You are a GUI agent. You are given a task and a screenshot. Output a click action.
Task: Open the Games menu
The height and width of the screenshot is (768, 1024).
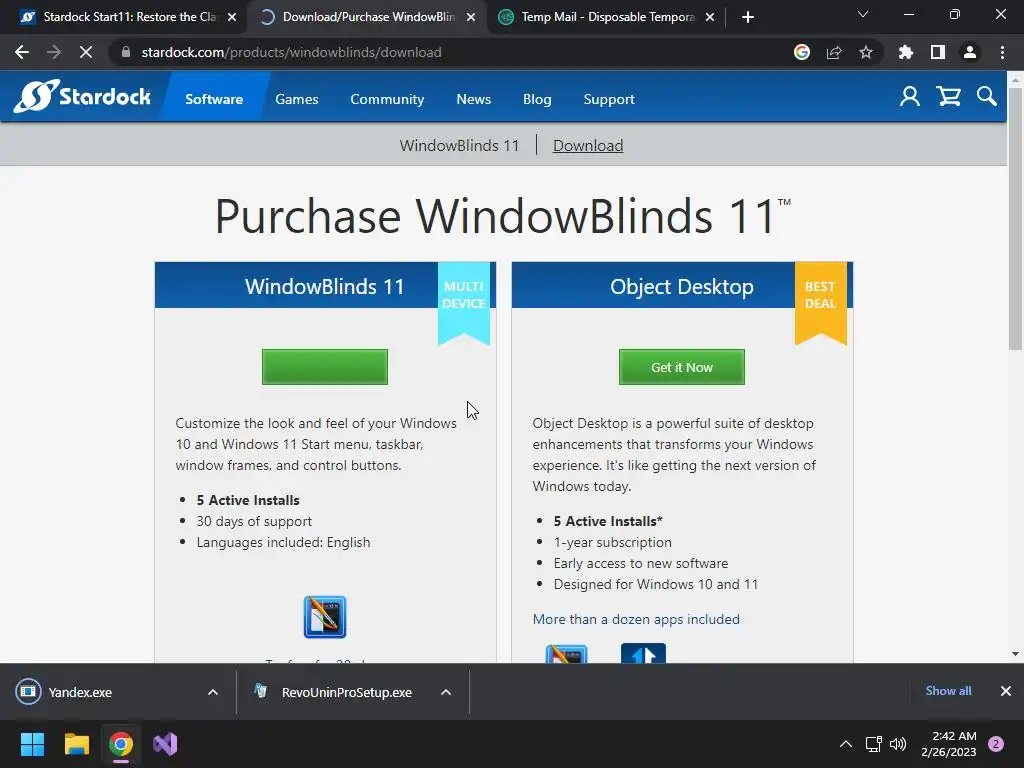(x=296, y=99)
